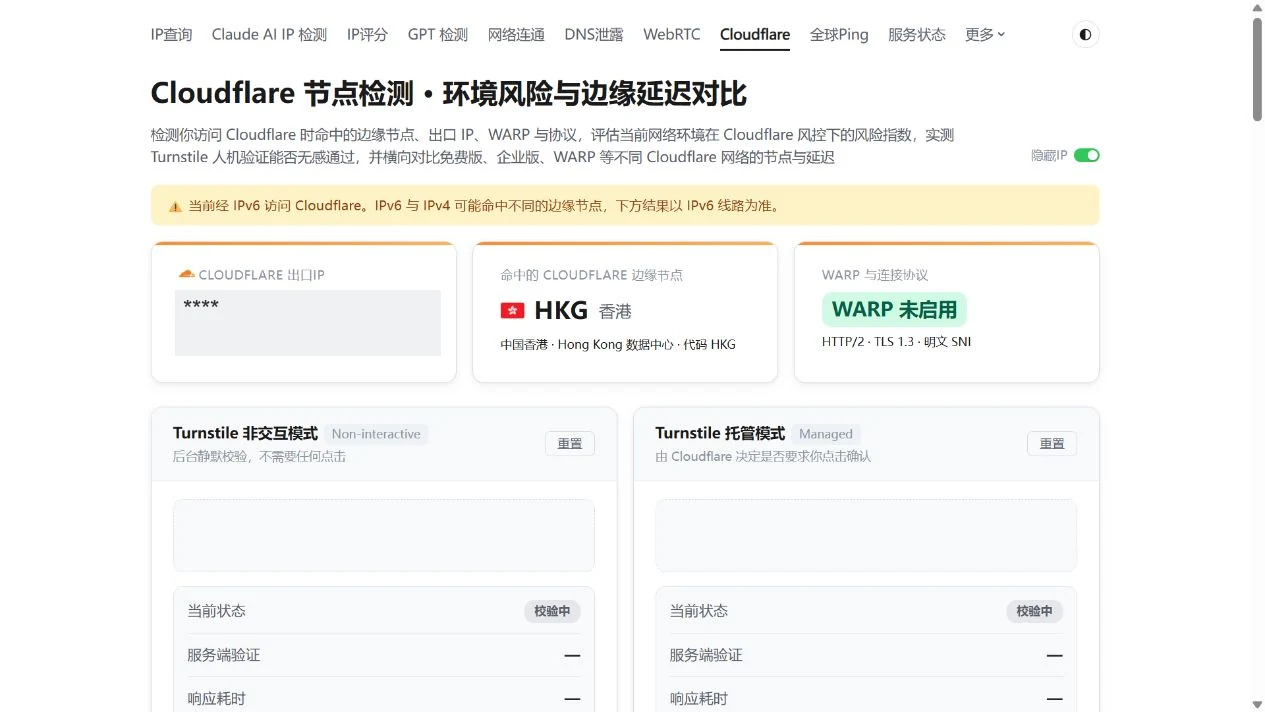1265x712 pixels.
Task: Click 响应耗时 row in 托管模式 card
Action: point(866,698)
